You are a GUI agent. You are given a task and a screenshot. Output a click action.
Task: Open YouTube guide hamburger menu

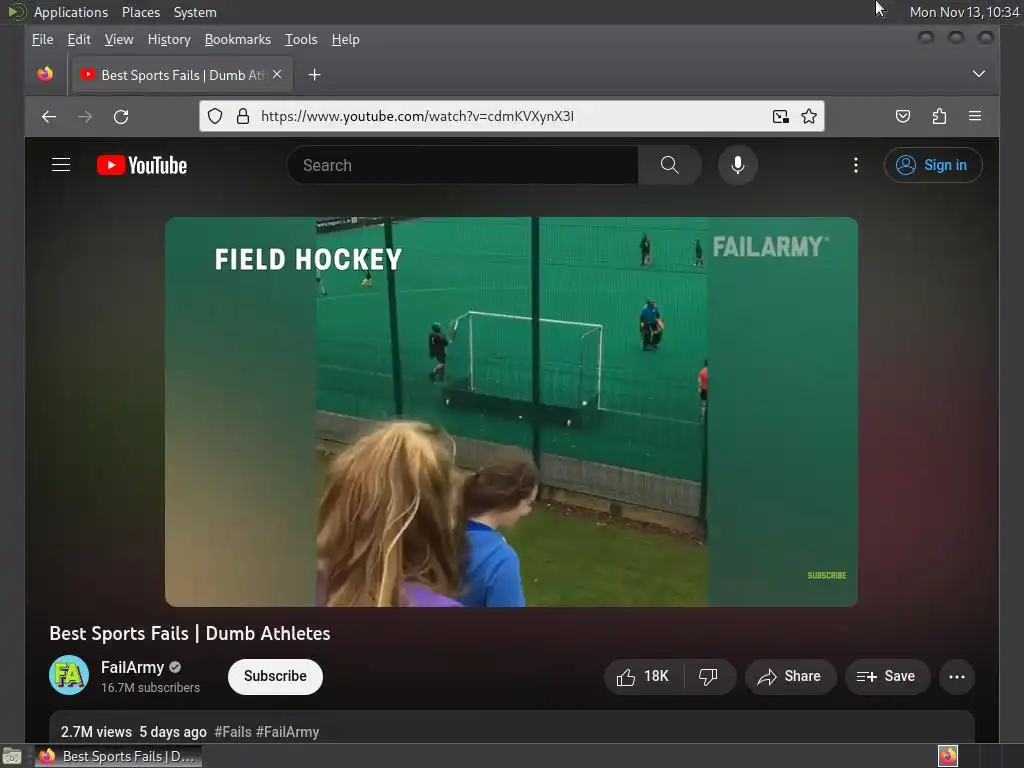[x=61, y=165]
